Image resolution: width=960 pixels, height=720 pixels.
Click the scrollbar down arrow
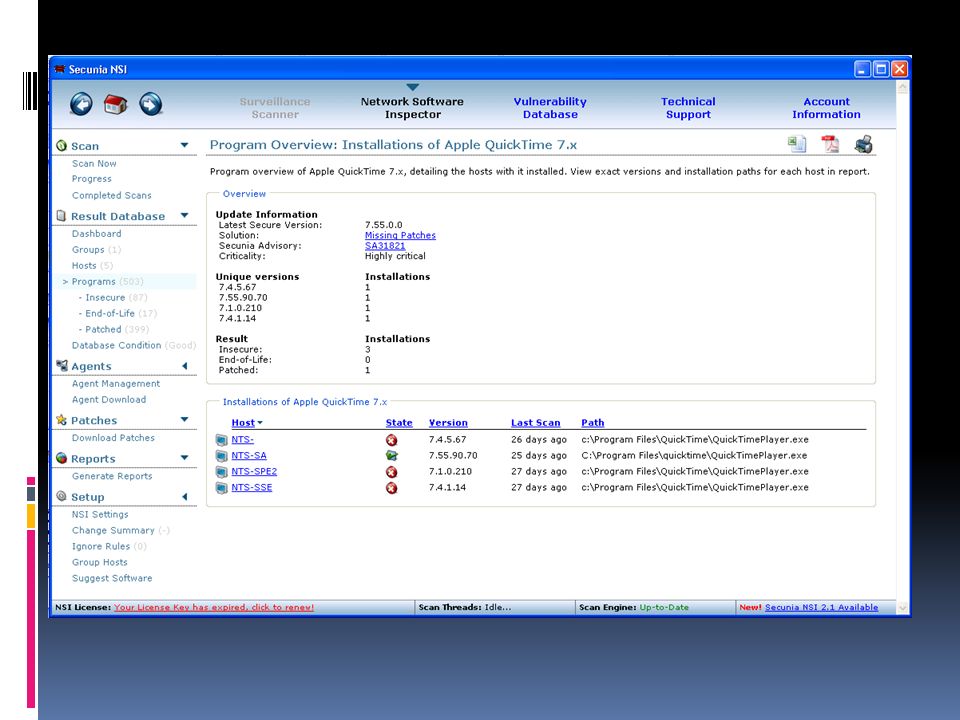(x=902, y=608)
